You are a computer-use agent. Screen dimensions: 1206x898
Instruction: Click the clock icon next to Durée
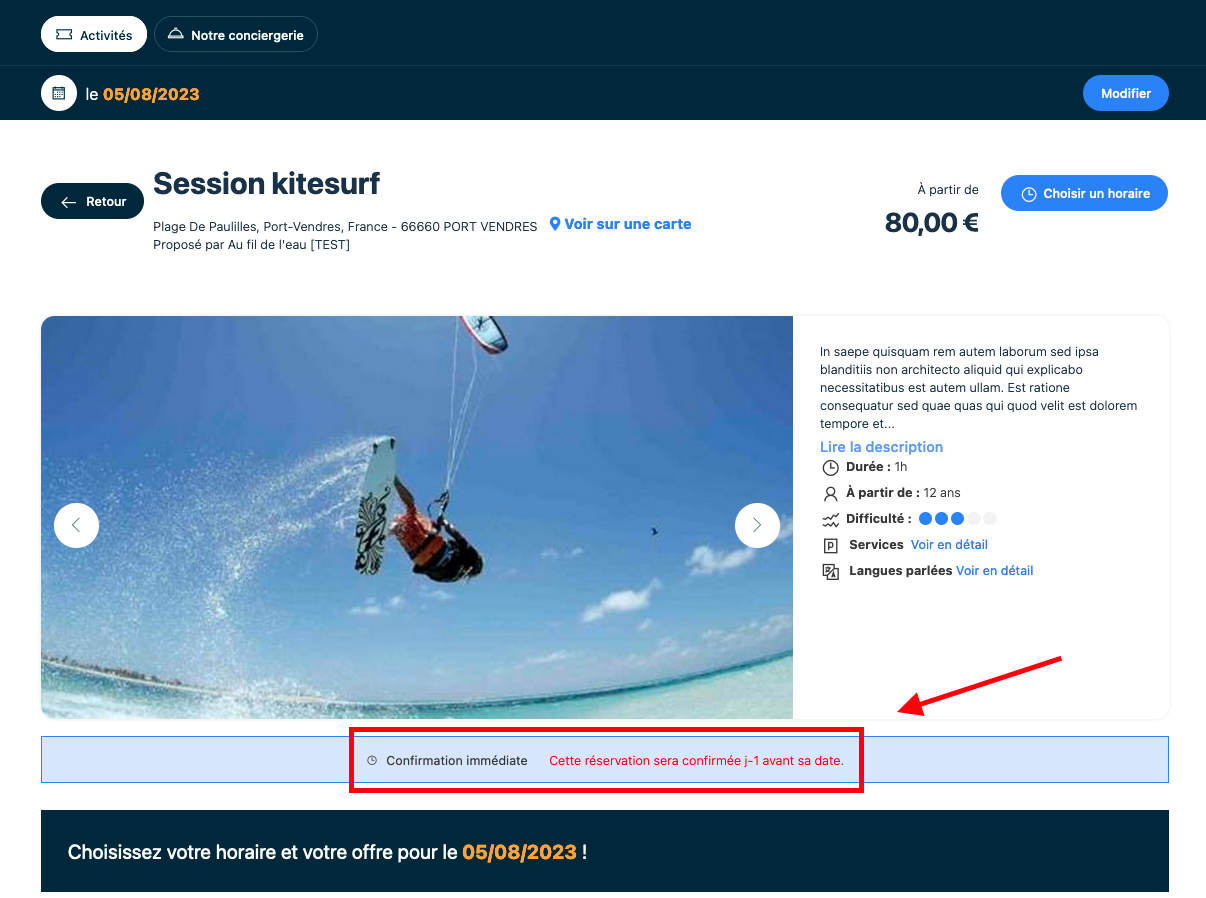click(x=830, y=468)
